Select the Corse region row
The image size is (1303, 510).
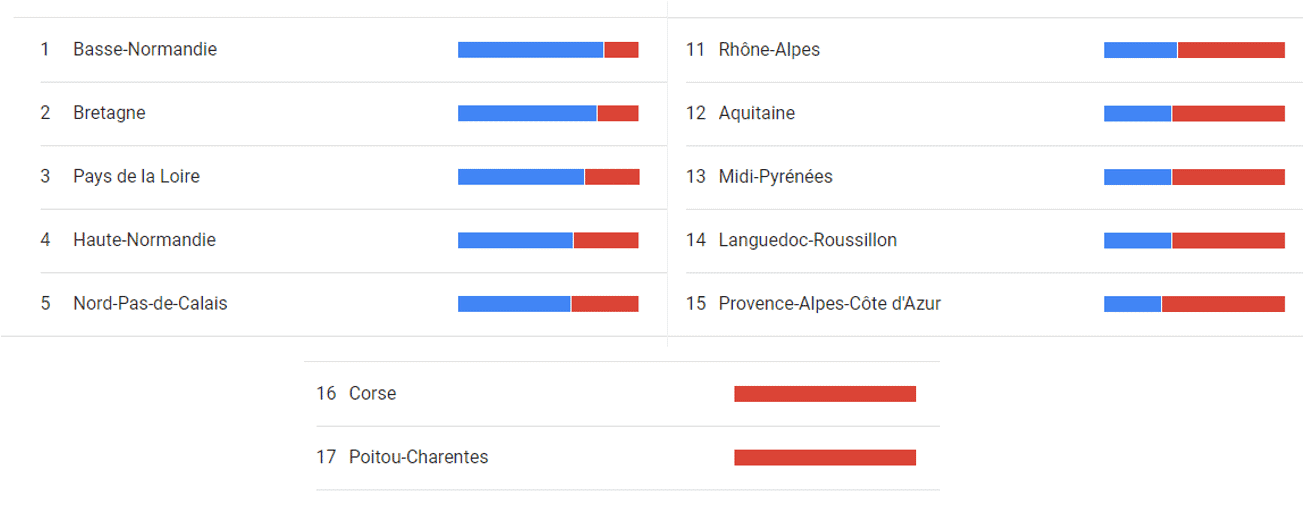tap(628, 394)
